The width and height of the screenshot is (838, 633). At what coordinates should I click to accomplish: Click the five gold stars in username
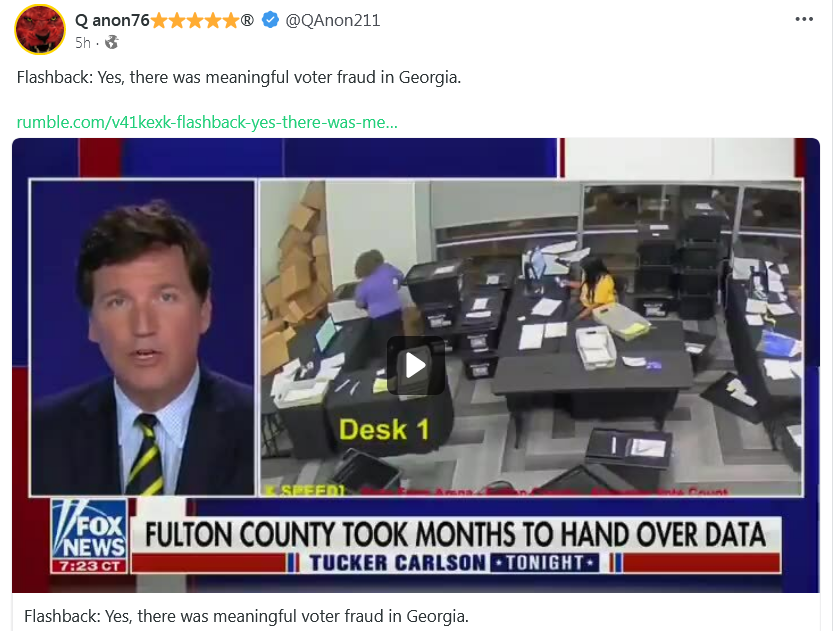tap(195, 21)
